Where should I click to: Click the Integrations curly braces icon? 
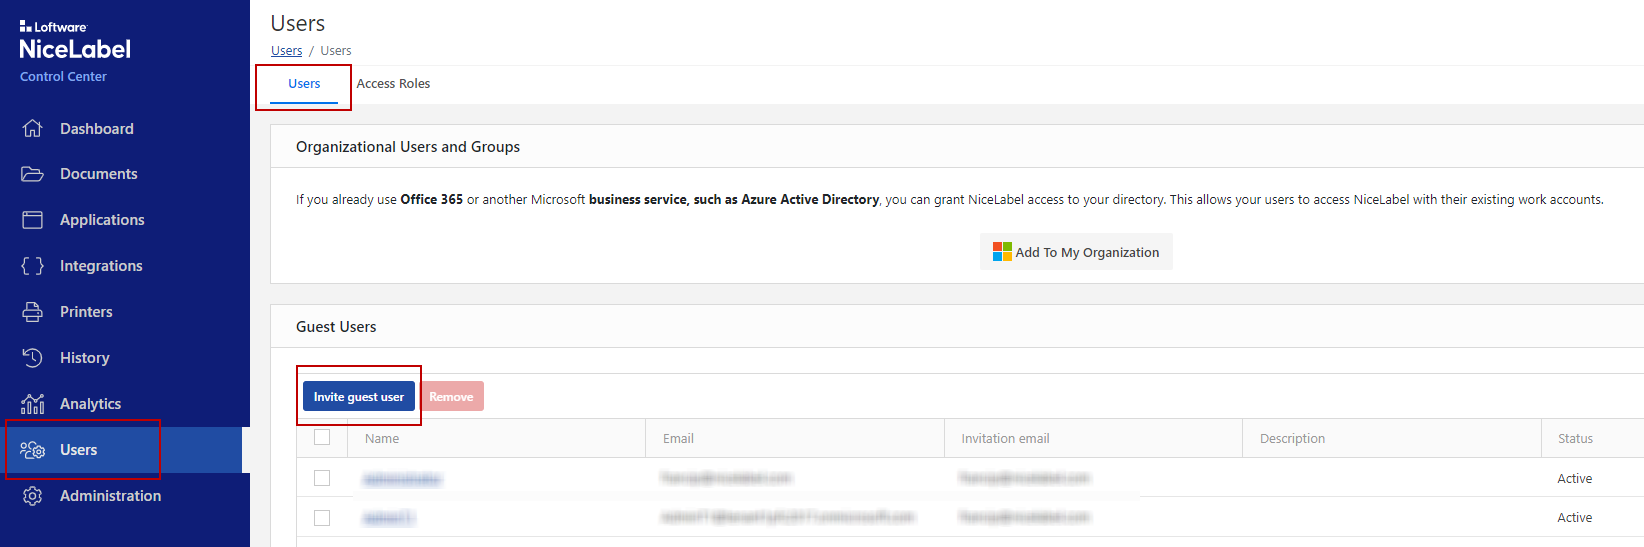click(x=33, y=266)
